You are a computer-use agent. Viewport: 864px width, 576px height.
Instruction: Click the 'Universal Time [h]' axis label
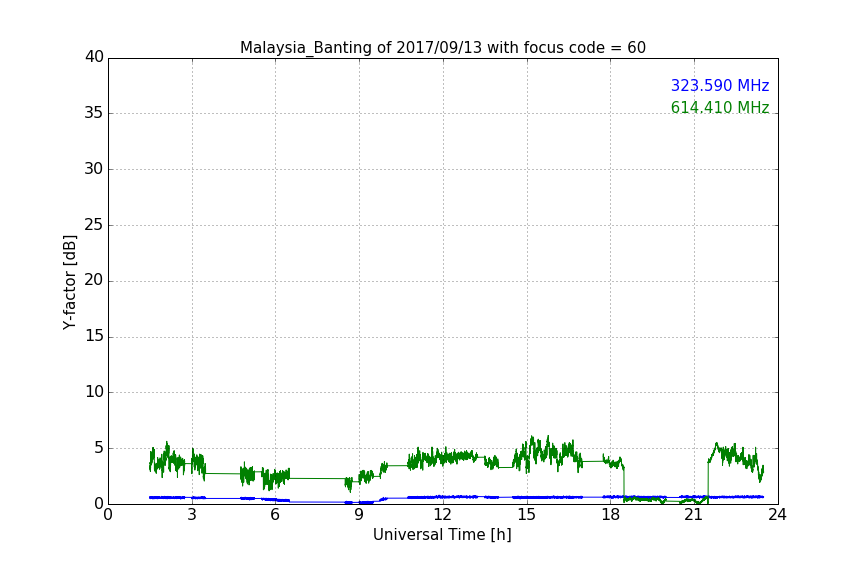(x=442, y=535)
